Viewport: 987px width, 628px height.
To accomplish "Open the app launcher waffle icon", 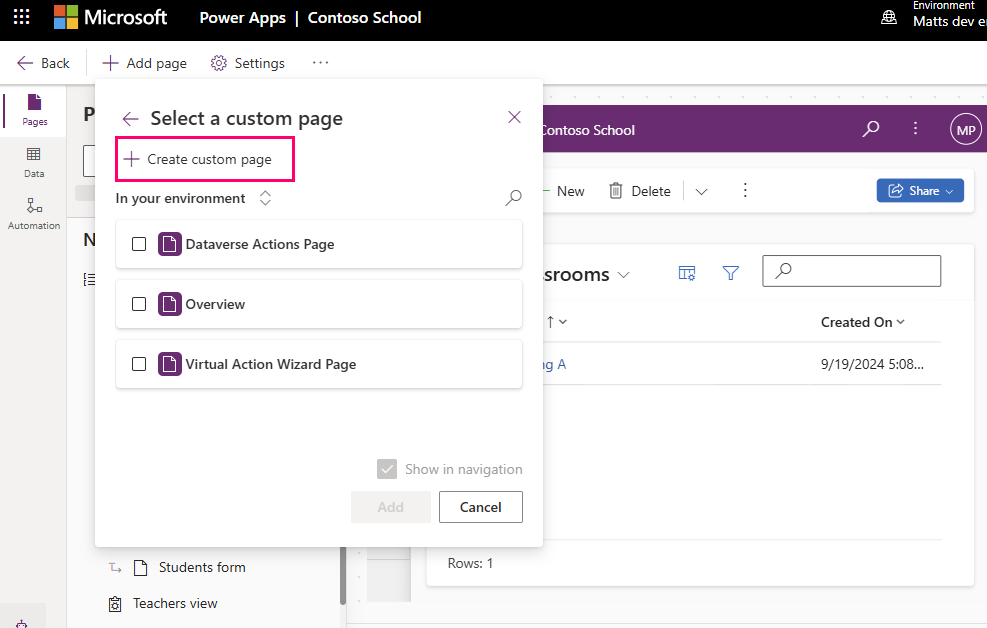I will 21,17.
